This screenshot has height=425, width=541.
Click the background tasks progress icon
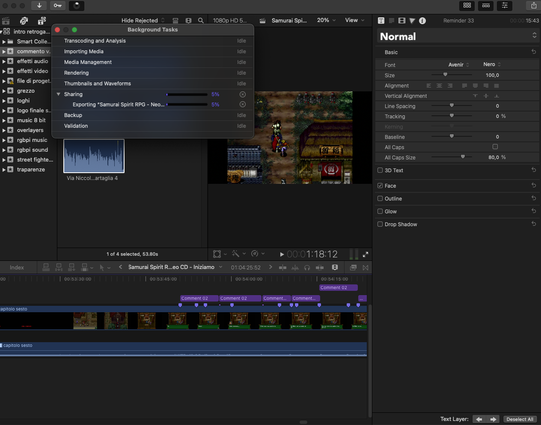point(77,6)
